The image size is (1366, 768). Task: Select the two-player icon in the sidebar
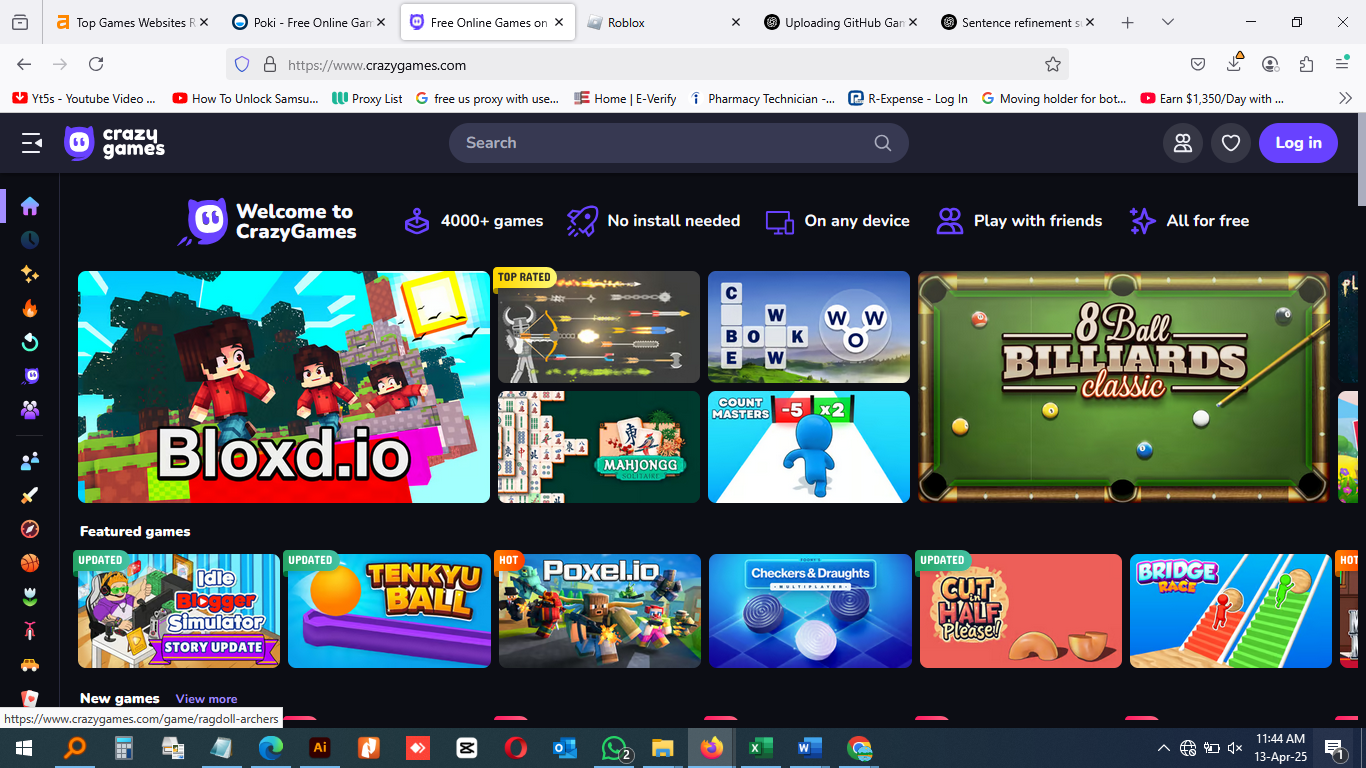pos(30,461)
